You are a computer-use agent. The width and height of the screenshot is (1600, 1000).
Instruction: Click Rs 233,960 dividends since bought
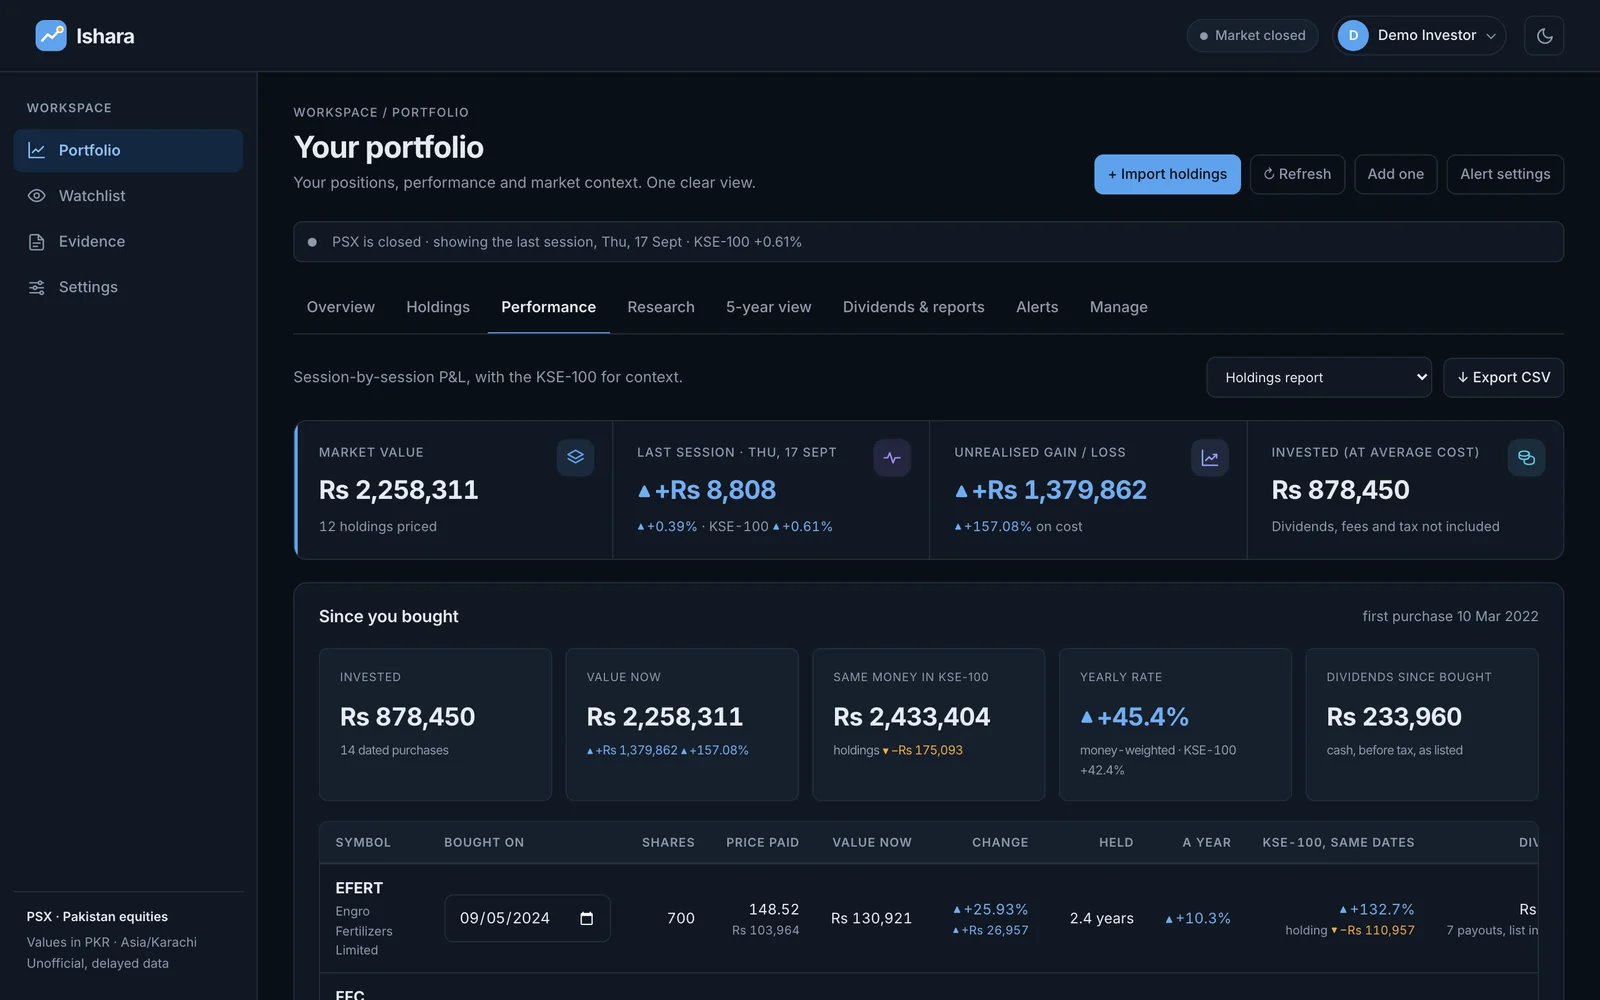click(x=1394, y=717)
